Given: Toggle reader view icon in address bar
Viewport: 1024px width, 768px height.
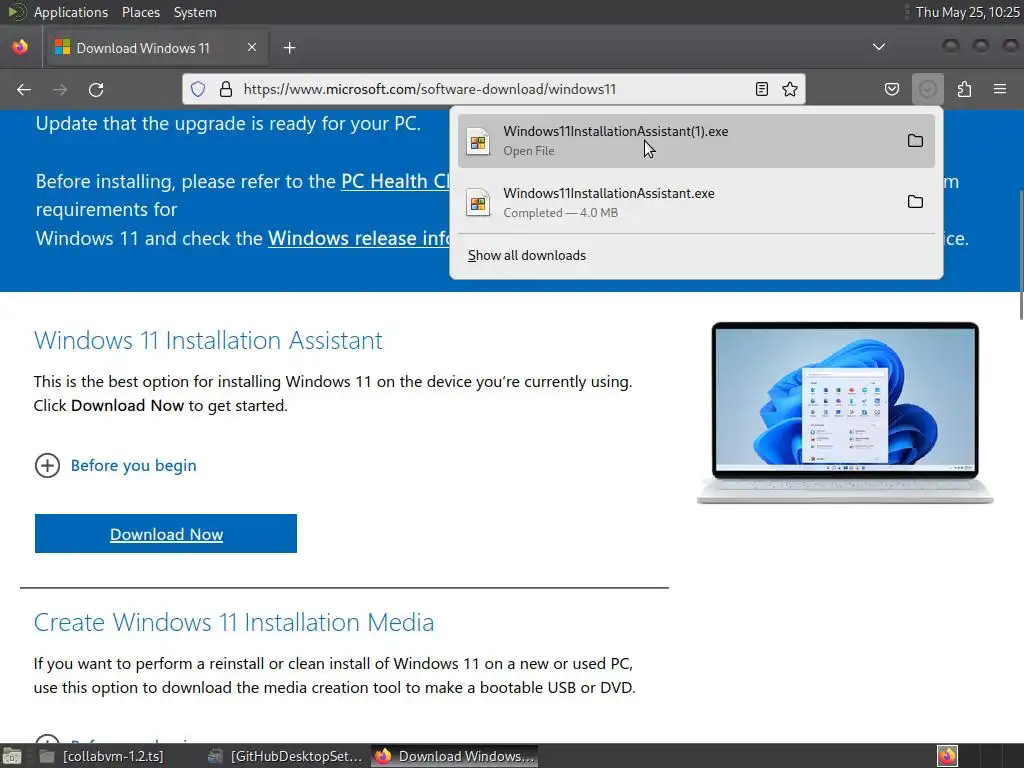Looking at the screenshot, I should (761, 89).
